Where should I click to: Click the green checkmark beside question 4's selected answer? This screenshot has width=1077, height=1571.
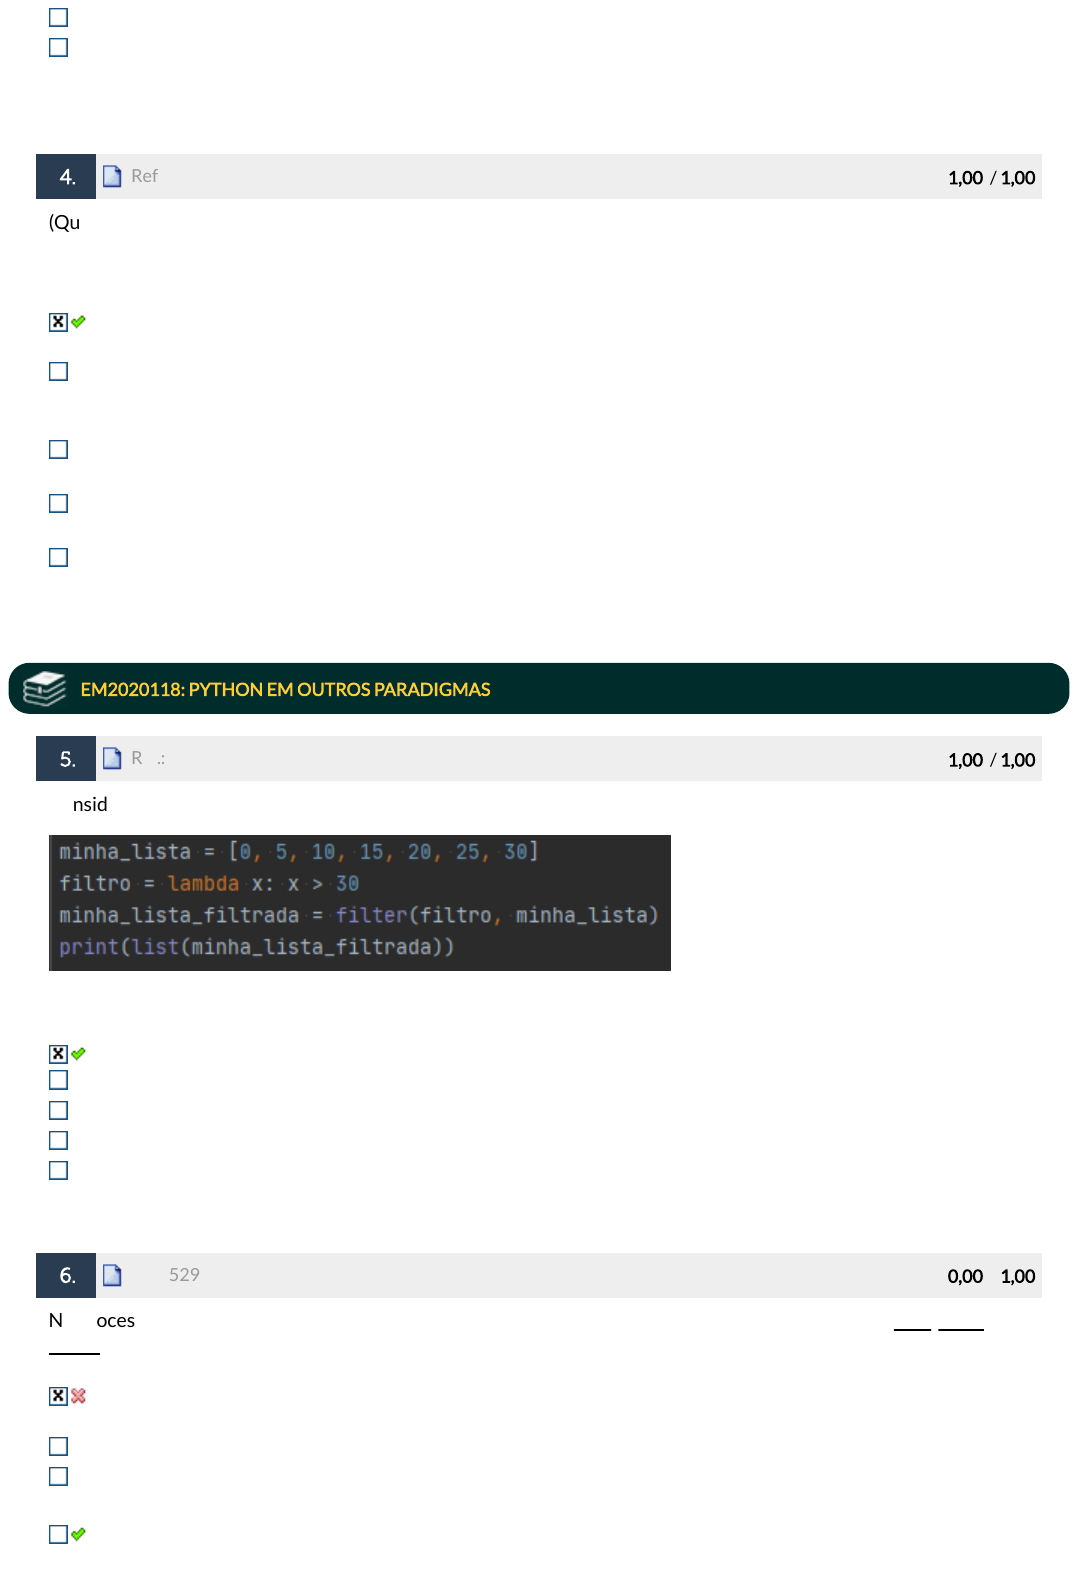tap(79, 322)
